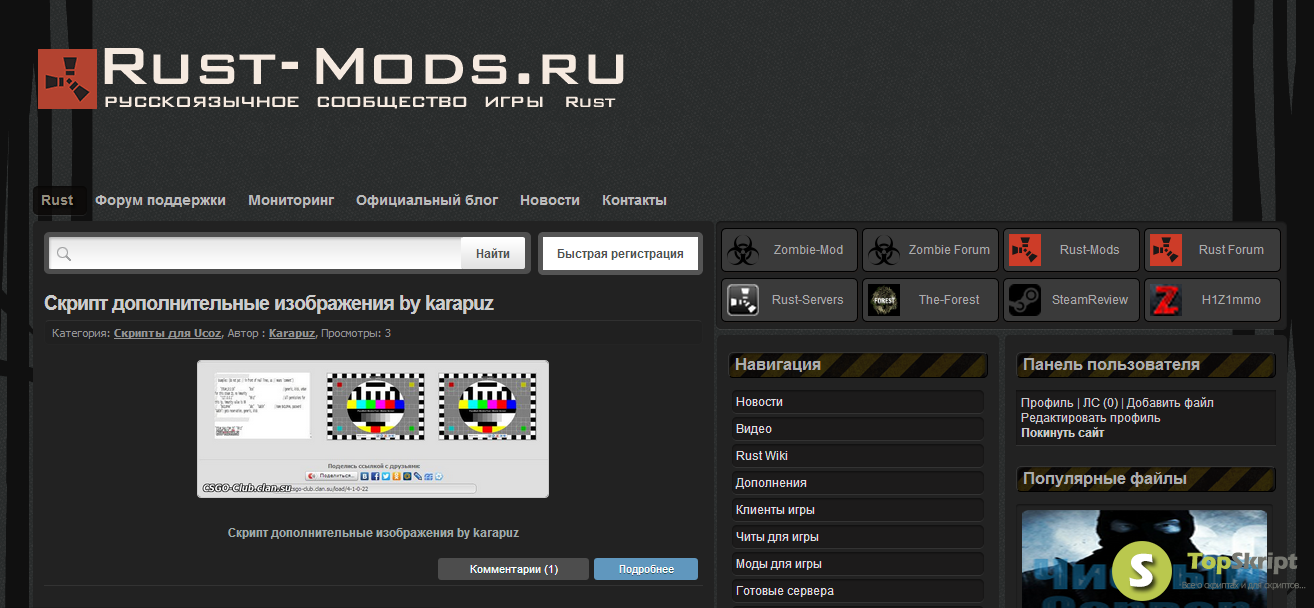Click the Zombie Forum biohazard icon
This screenshot has height=608, width=1314.
pos(883,250)
